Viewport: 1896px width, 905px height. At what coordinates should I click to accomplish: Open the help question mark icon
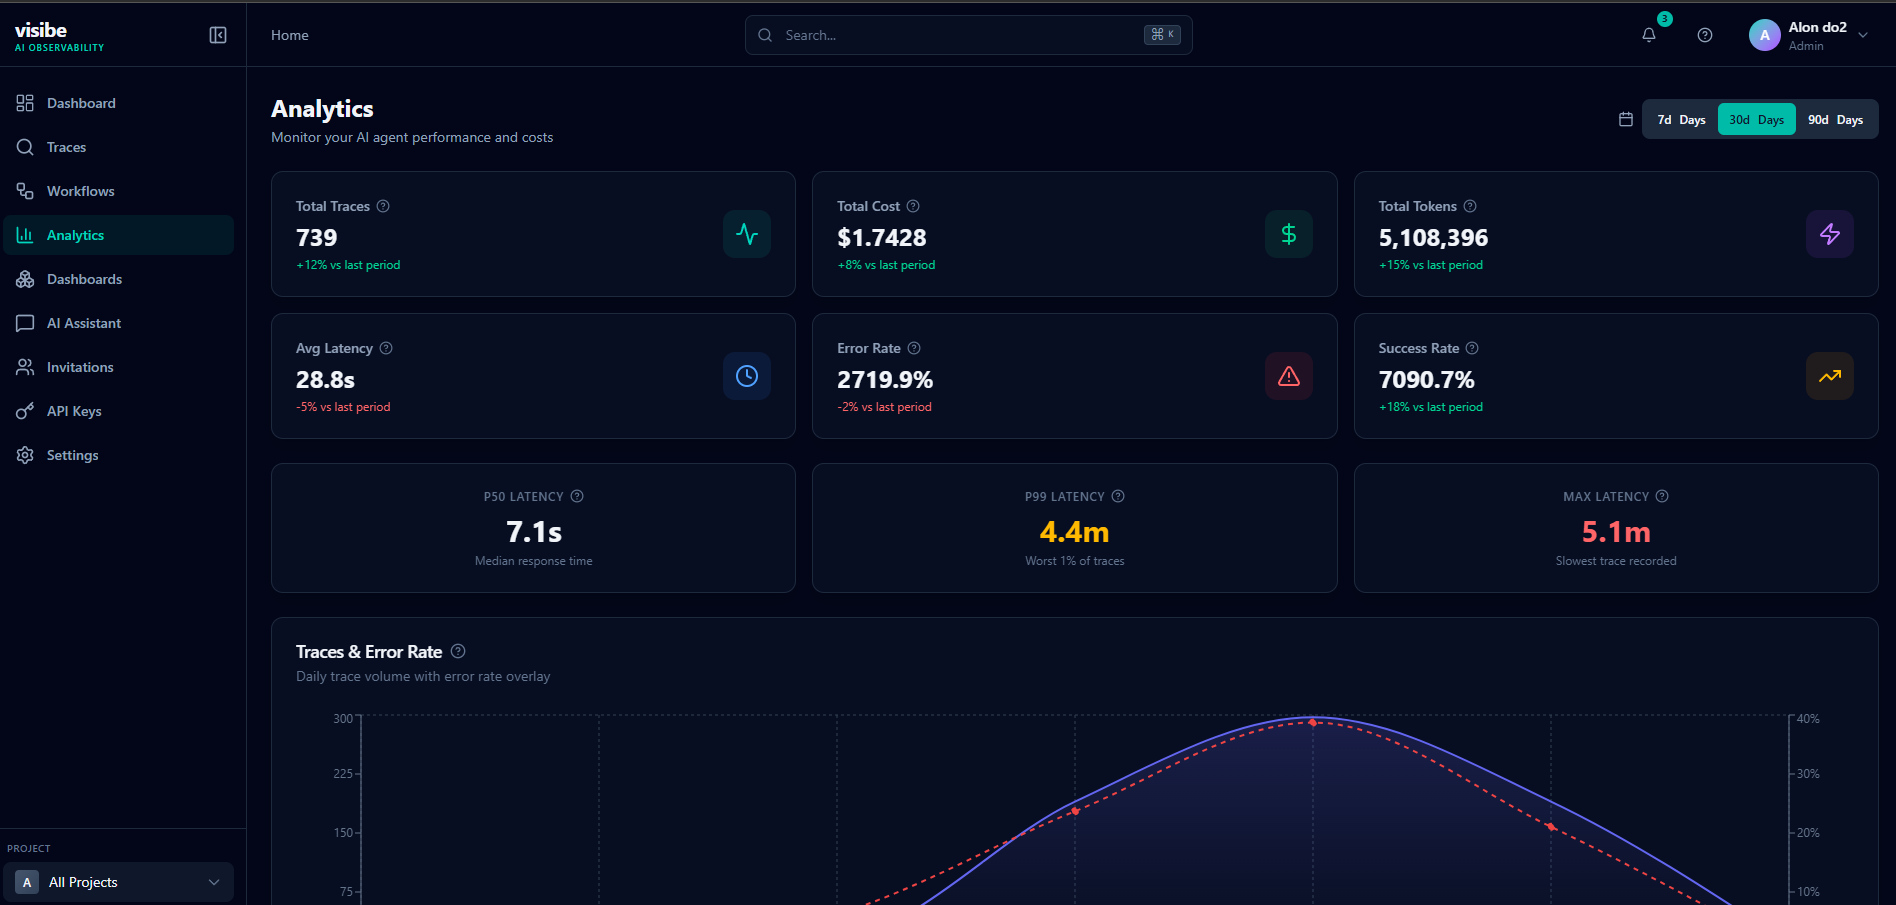coord(1705,34)
